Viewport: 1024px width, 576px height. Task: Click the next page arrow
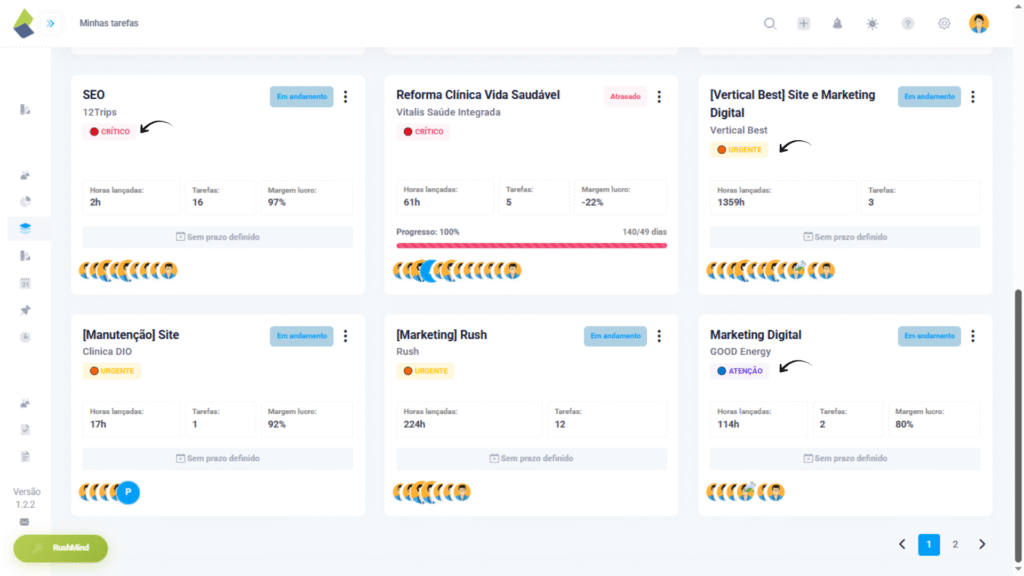coord(982,544)
